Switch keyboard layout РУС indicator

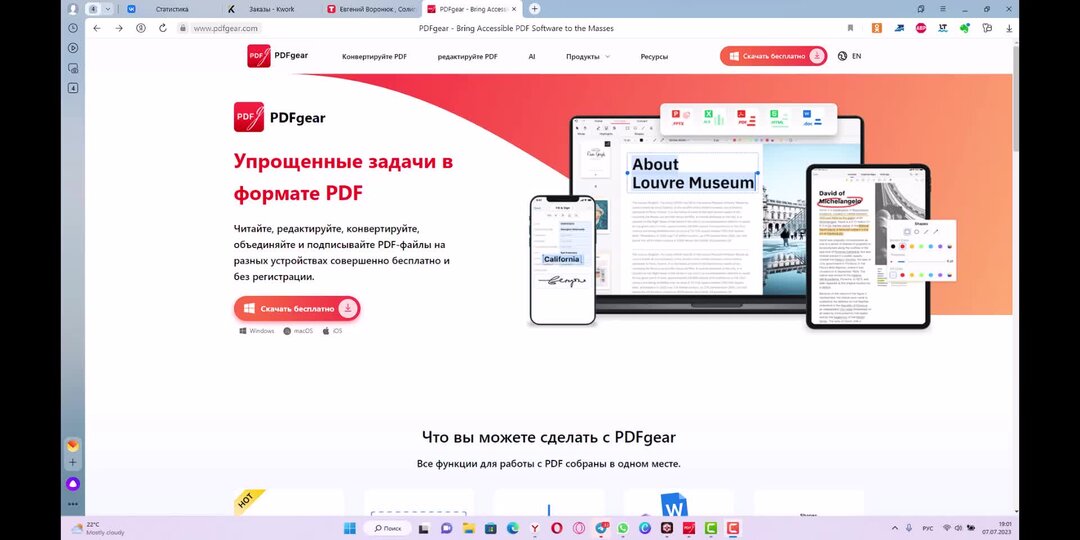click(928, 528)
